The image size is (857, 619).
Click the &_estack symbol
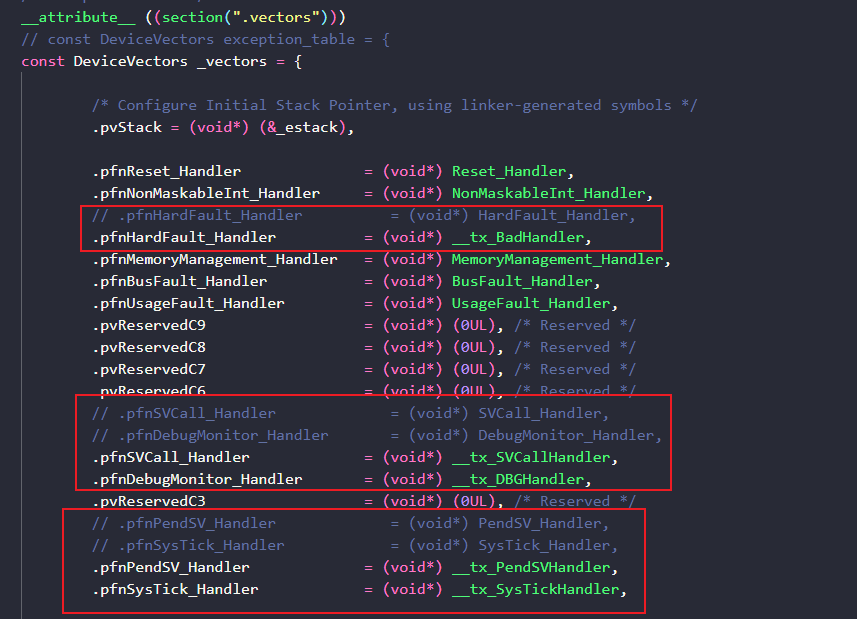point(302,127)
